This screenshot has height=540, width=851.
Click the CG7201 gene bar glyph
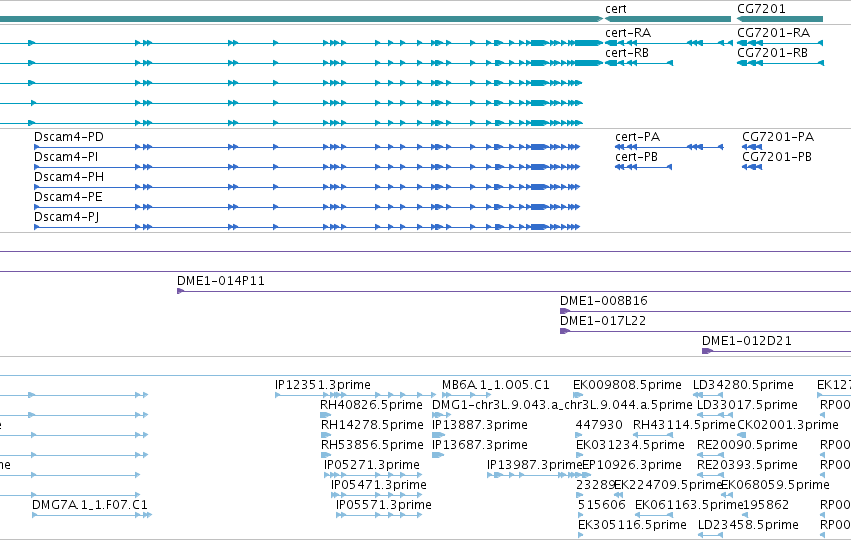point(780,19)
